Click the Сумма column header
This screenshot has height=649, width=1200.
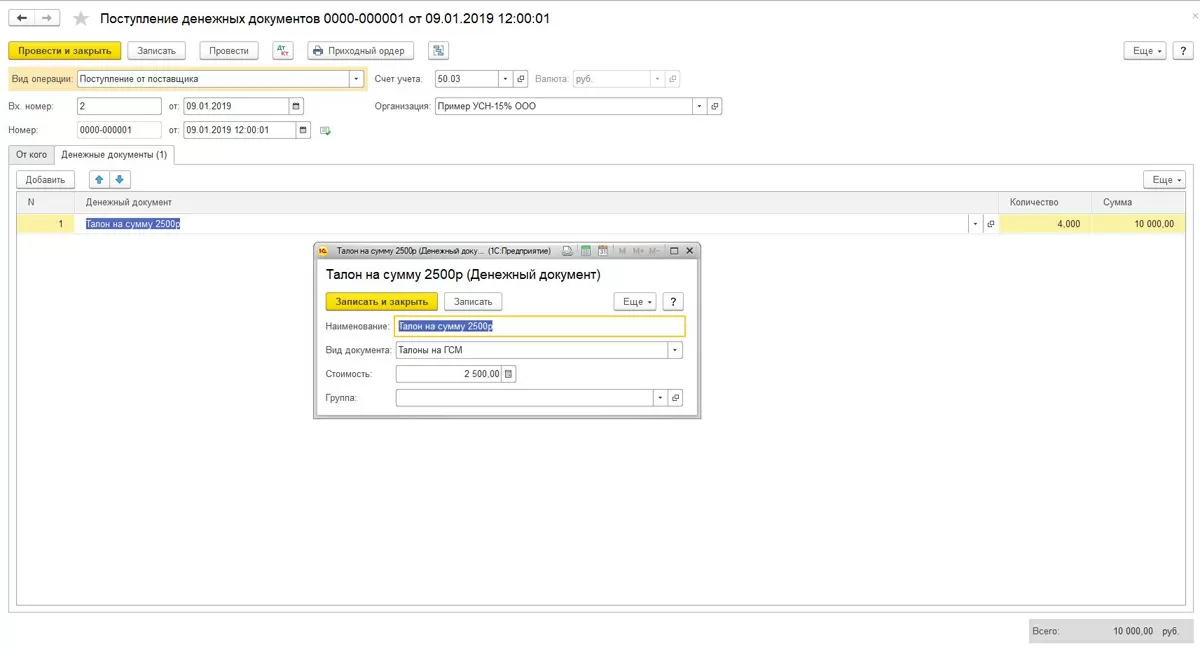1137,202
